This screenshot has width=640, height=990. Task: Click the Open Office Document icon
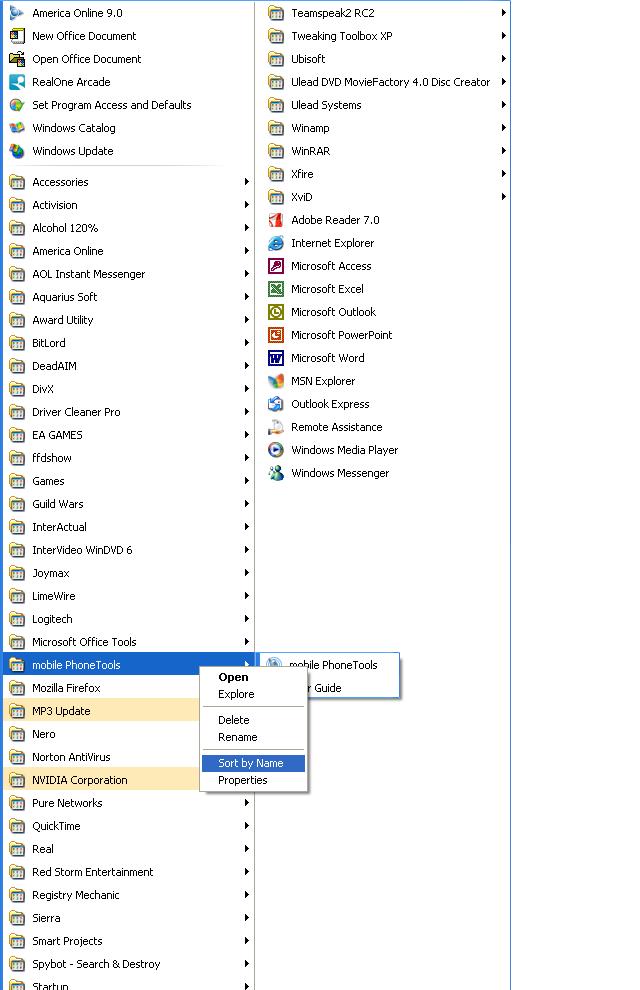(17, 59)
